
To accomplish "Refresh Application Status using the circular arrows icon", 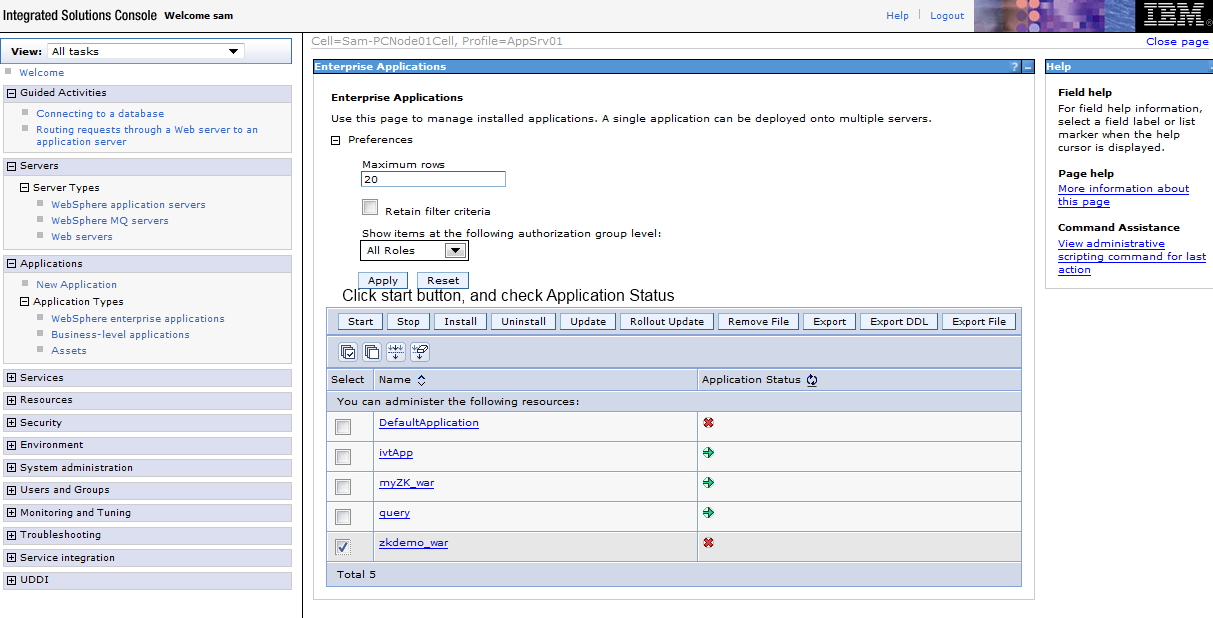I will 812,380.
